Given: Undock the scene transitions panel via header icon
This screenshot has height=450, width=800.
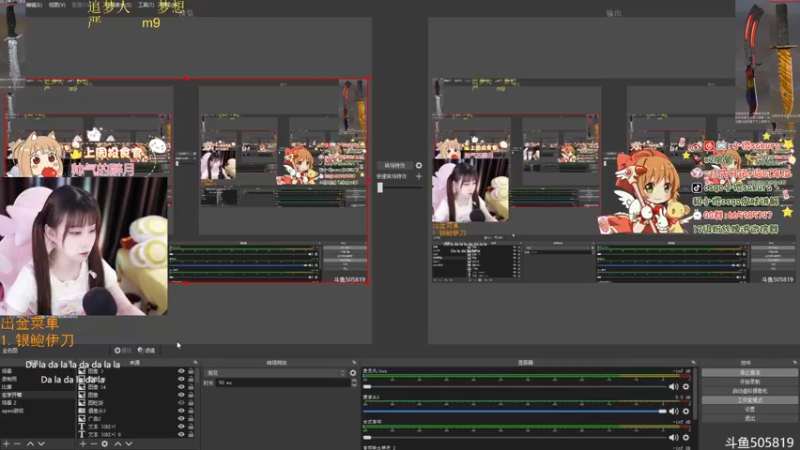Looking at the screenshot, I should coord(354,363).
